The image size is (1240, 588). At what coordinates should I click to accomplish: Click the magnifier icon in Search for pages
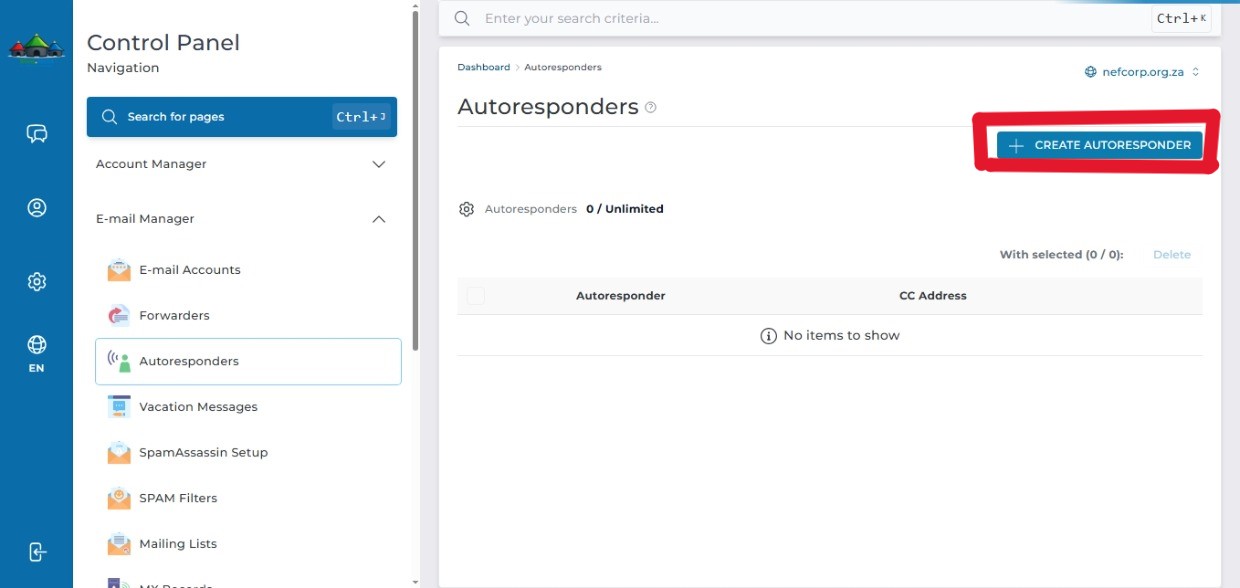[110, 117]
